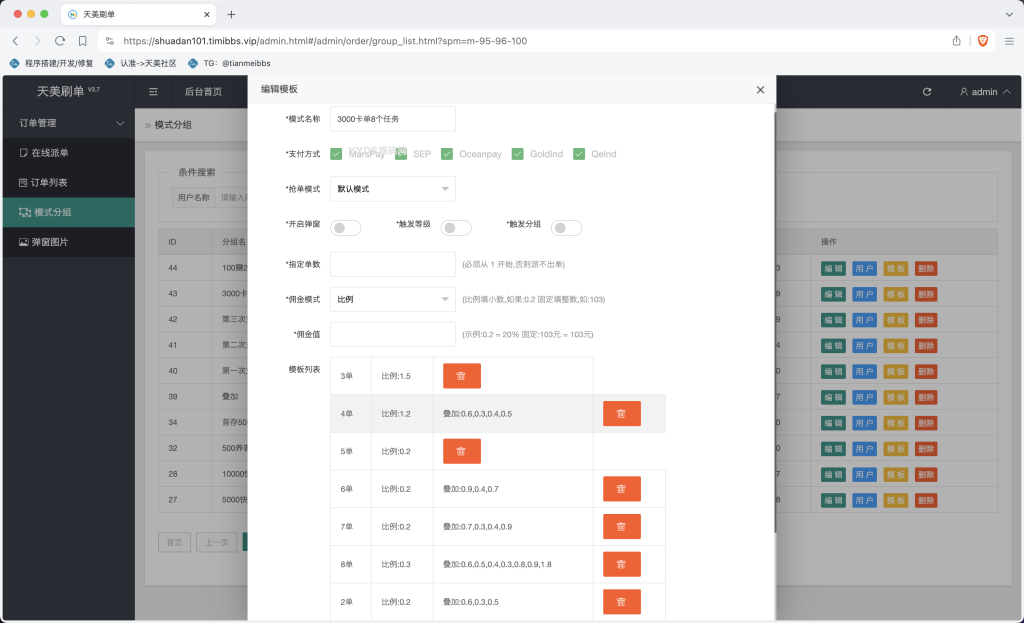Viewport: 1024px width, 623px height.
Task: Delete the 3单 template row
Action: point(461,375)
